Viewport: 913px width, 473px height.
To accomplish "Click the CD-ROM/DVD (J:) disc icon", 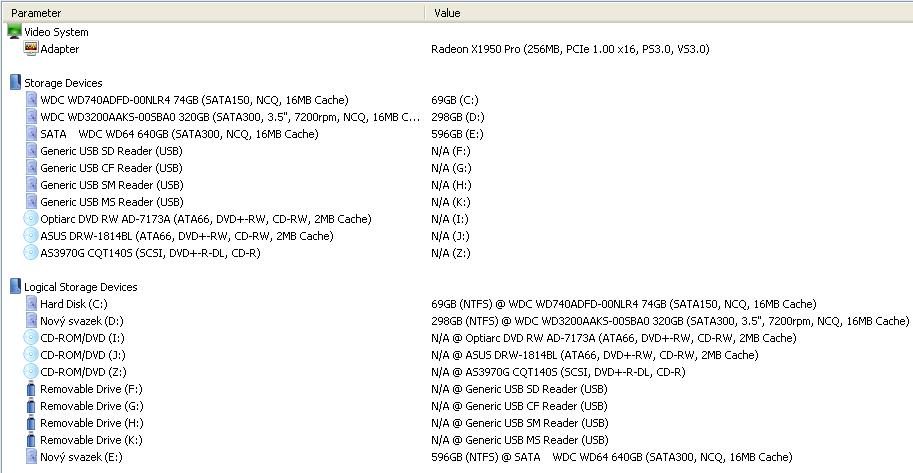I will point(31,354).
